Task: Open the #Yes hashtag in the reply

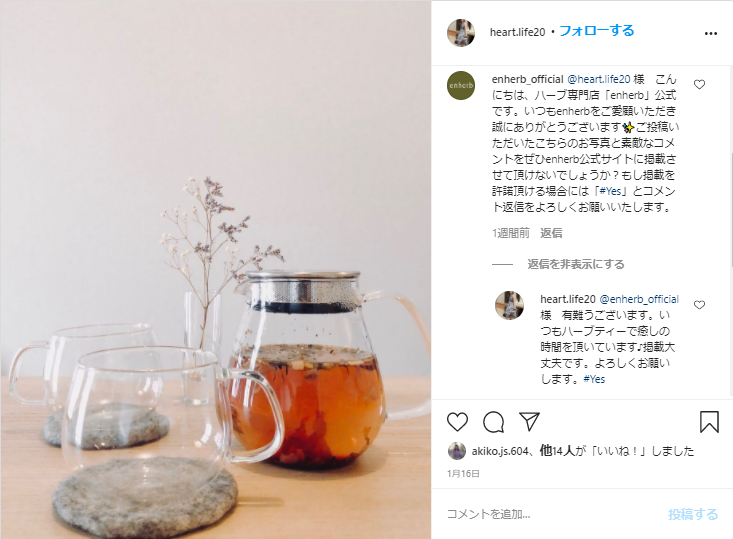Action: pos(594,379)
